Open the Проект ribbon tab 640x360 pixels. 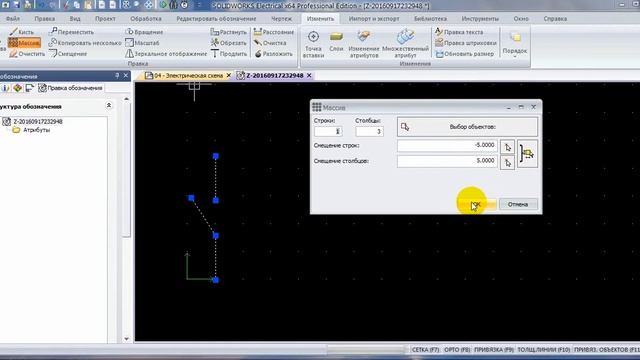105,19
